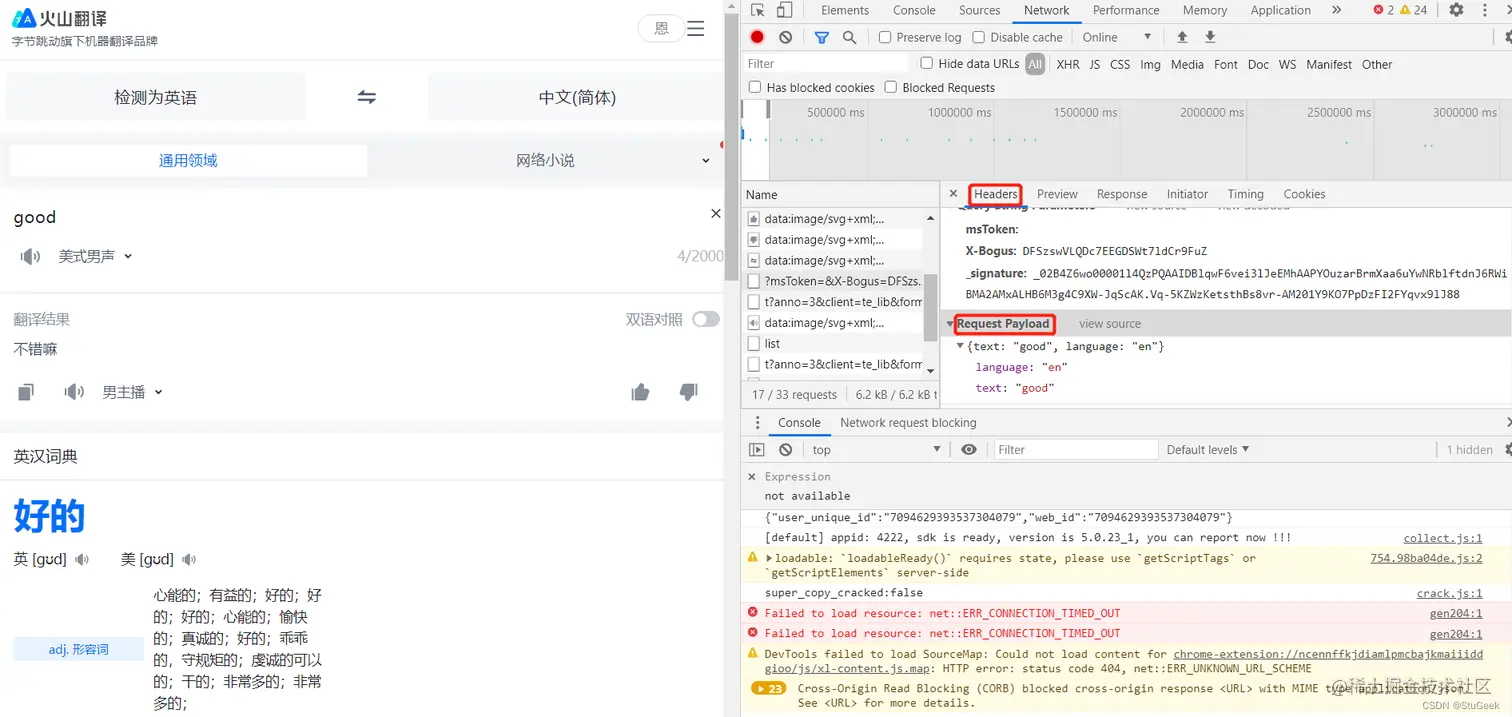Remove the live expression
This screenshot has height=717, width=1512.
tap(752, 477)
